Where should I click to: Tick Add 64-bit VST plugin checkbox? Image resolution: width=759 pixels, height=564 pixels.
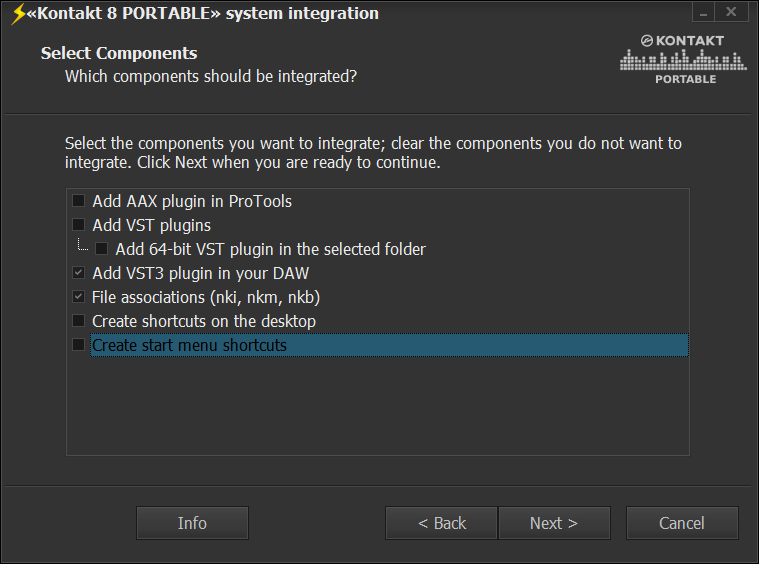point(101,249)
